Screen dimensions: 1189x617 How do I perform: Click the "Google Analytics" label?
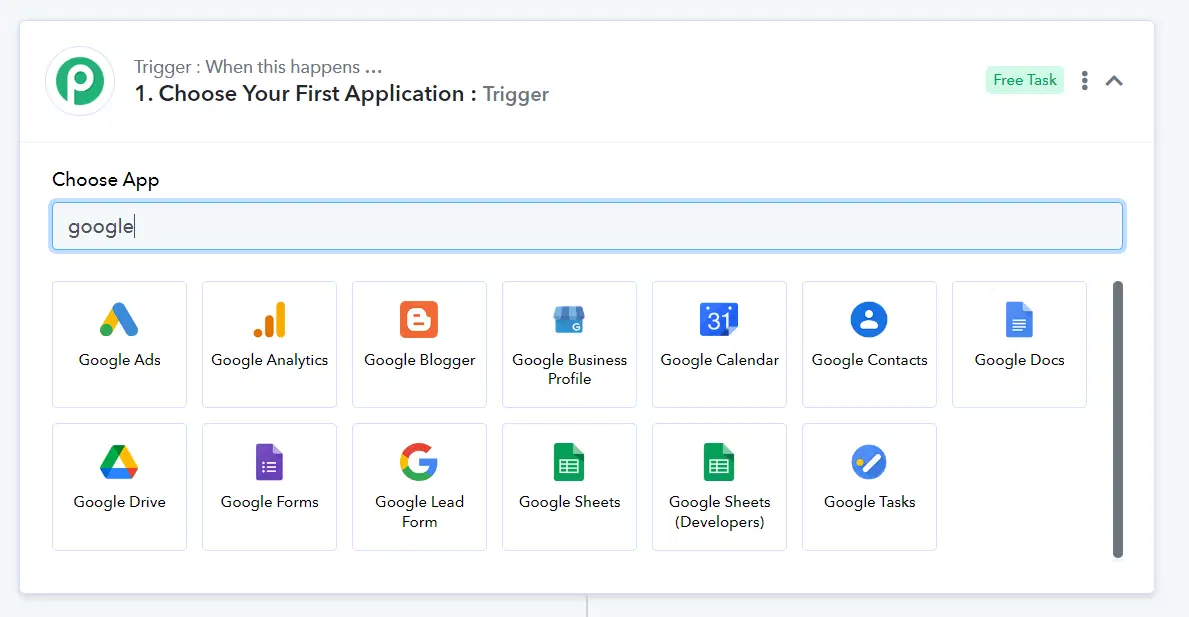pyautogui.click(x=269, y=360)
